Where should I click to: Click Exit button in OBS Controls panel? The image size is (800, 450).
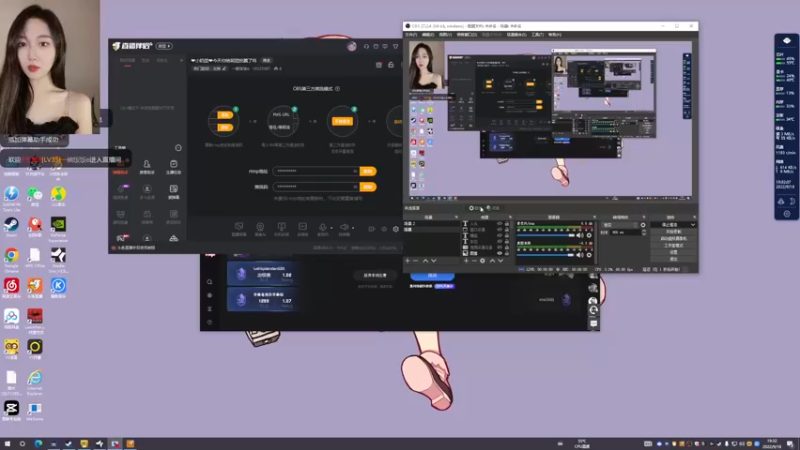pyautogui.click(x=673, y=259)
